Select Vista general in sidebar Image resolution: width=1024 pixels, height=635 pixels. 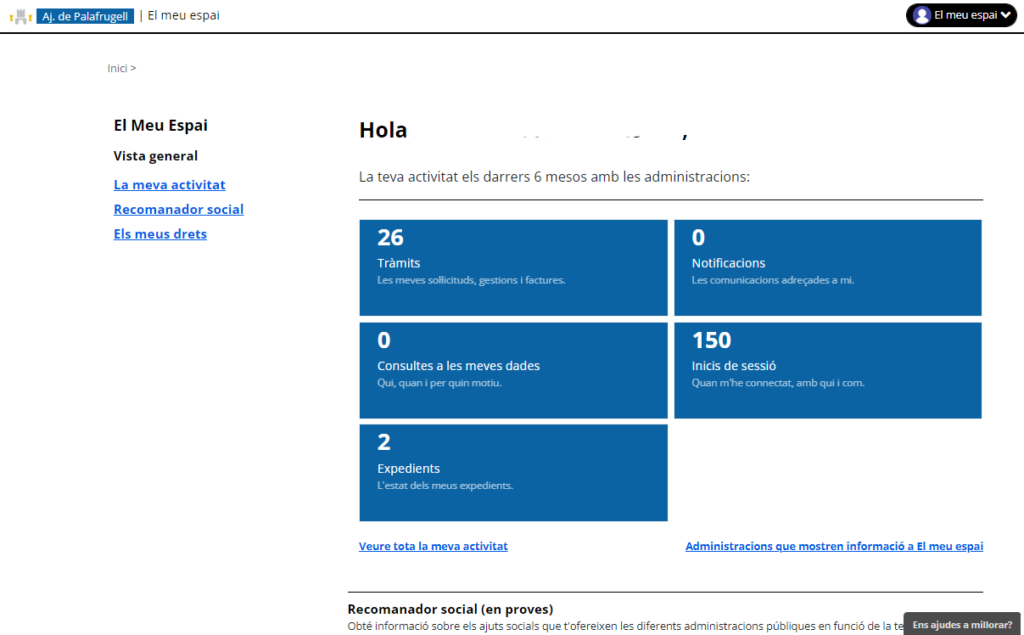155,156
